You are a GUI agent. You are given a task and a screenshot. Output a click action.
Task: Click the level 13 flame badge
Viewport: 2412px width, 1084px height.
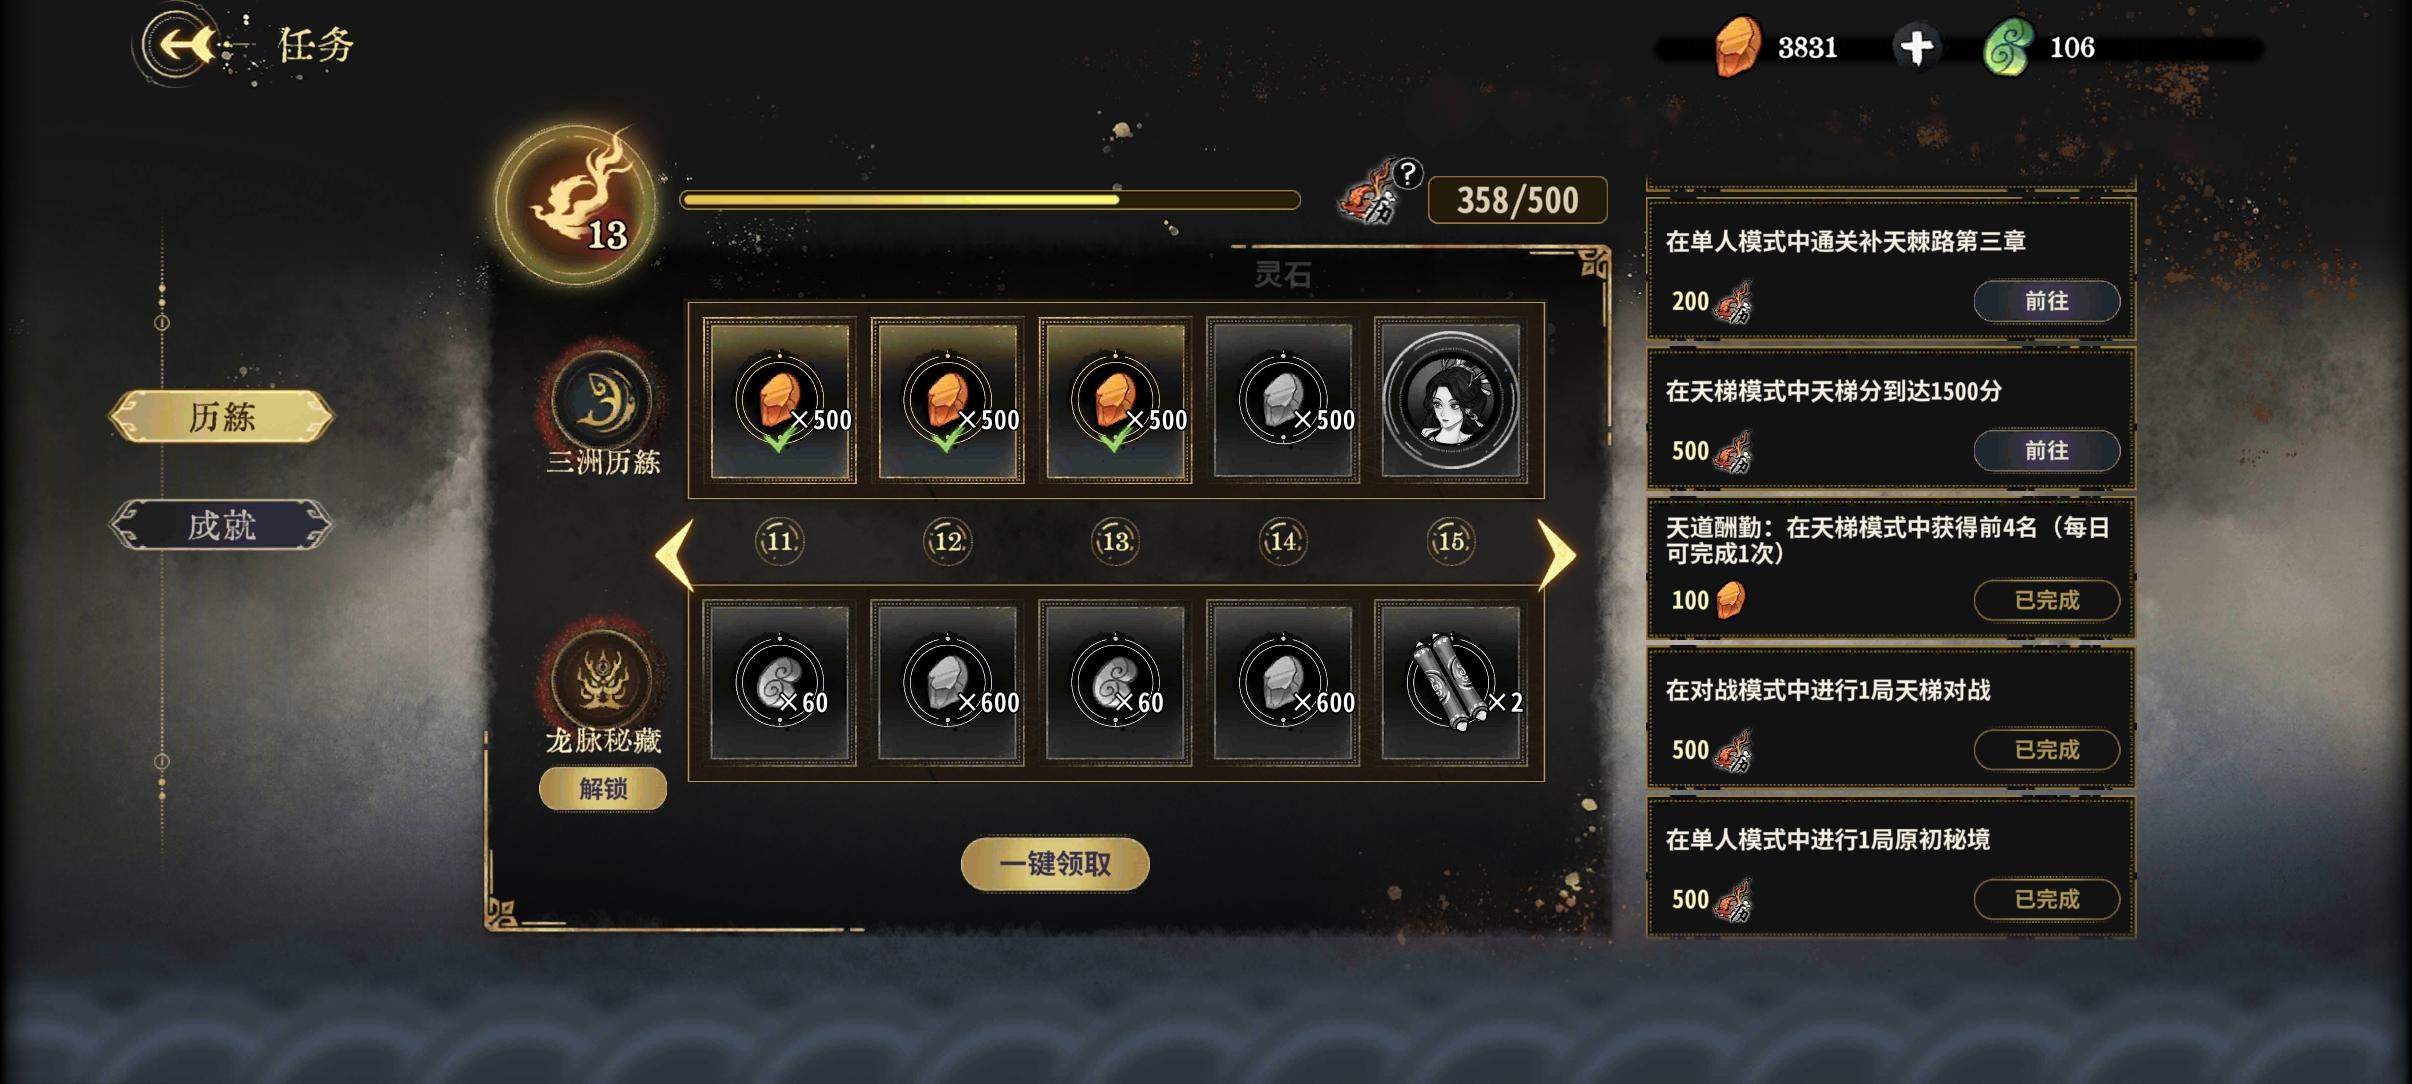click(x=577, y=204)
